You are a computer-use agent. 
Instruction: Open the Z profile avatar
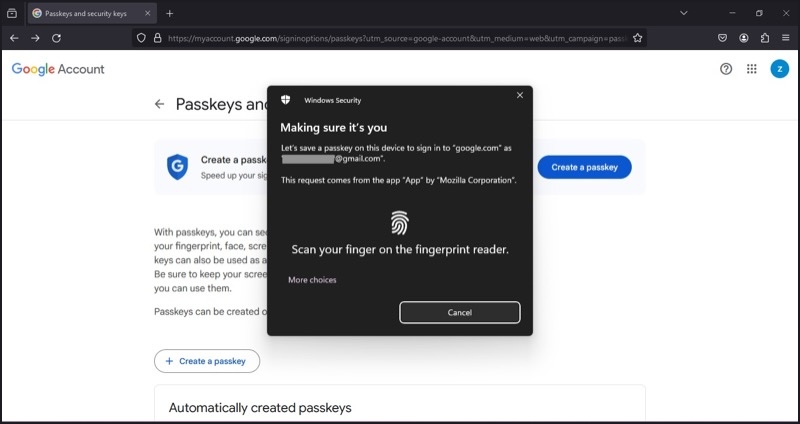tap(779, 69)
